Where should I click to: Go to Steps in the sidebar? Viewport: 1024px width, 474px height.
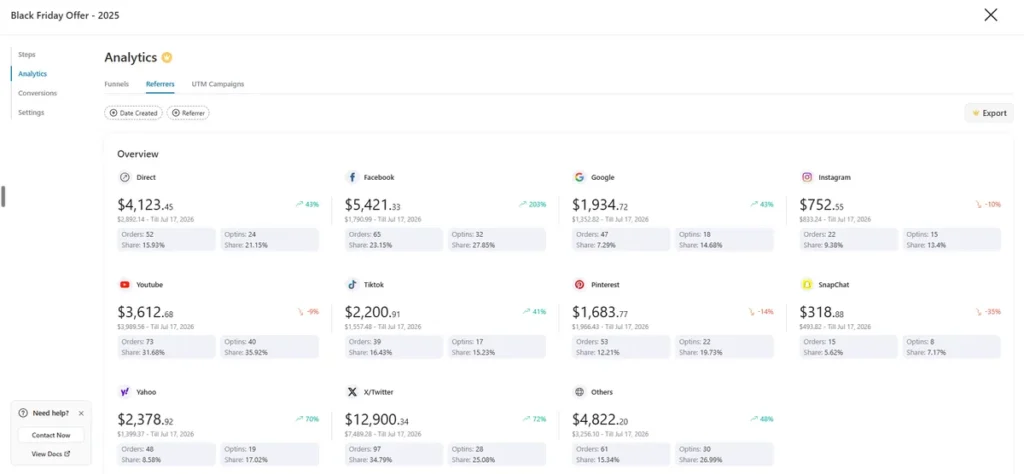coord(27,54)
